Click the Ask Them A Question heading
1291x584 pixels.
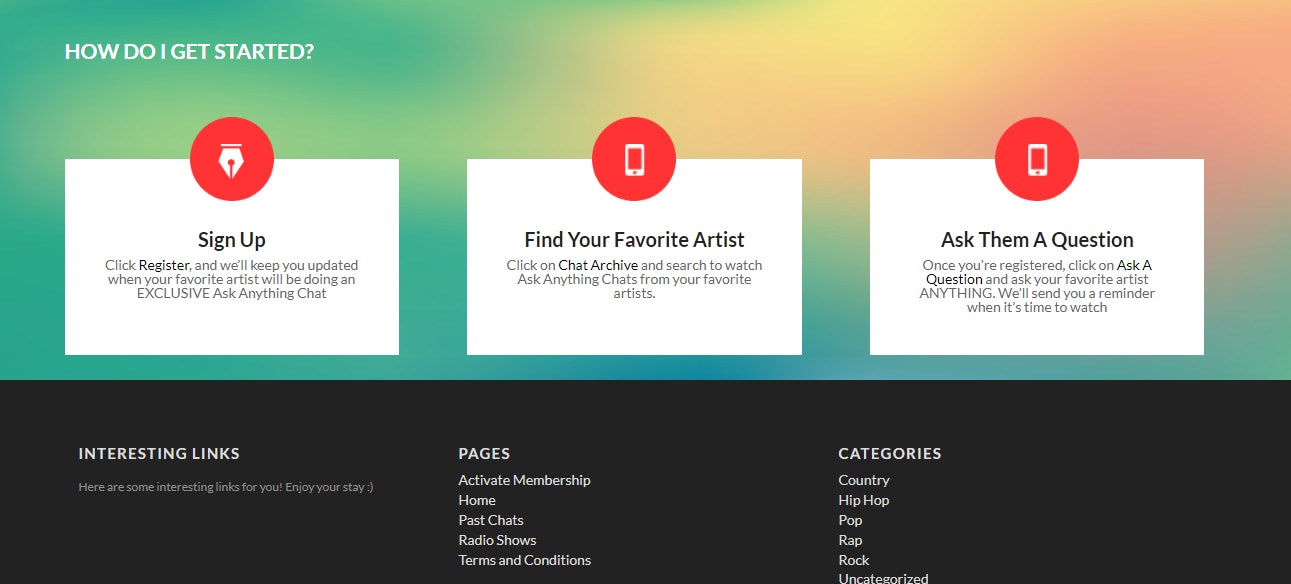click(x=1037, y=240)
